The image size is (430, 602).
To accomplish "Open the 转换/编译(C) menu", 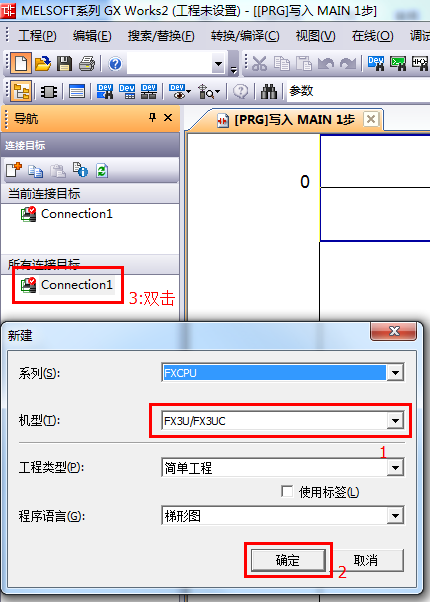I will 245,36.
